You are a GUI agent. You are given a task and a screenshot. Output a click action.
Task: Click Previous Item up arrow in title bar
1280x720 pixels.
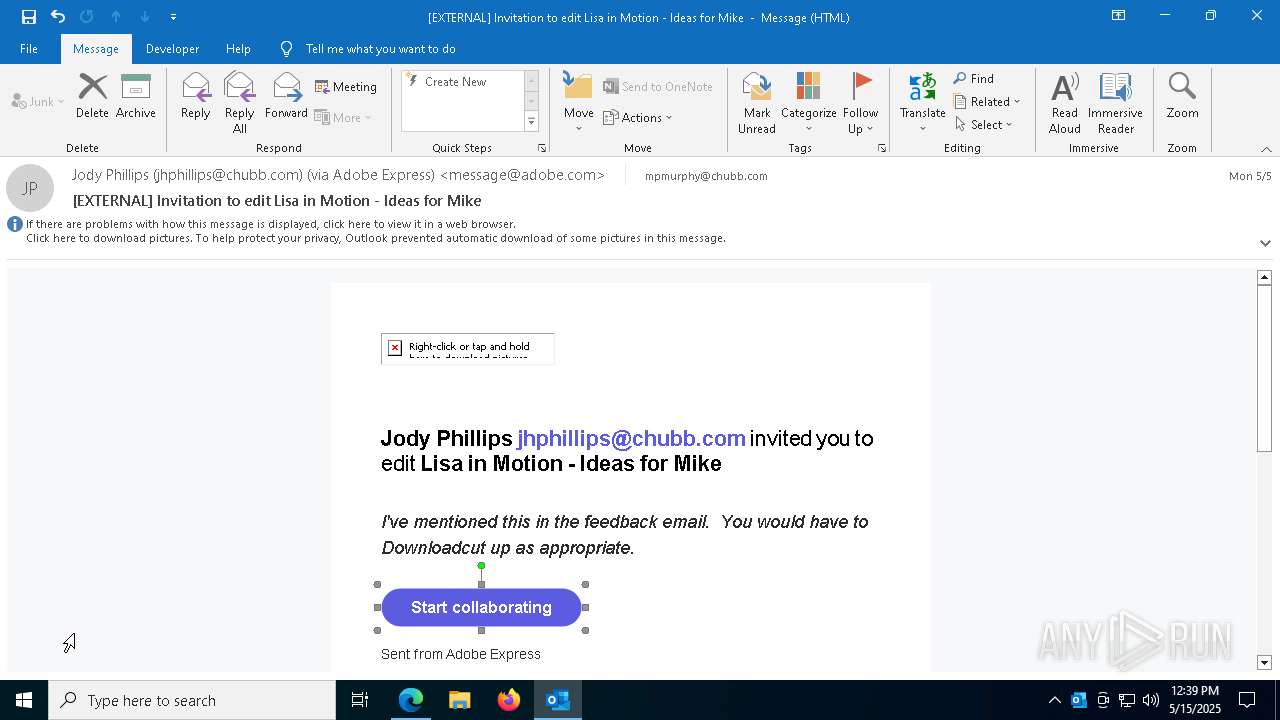[x=116, y=16]
